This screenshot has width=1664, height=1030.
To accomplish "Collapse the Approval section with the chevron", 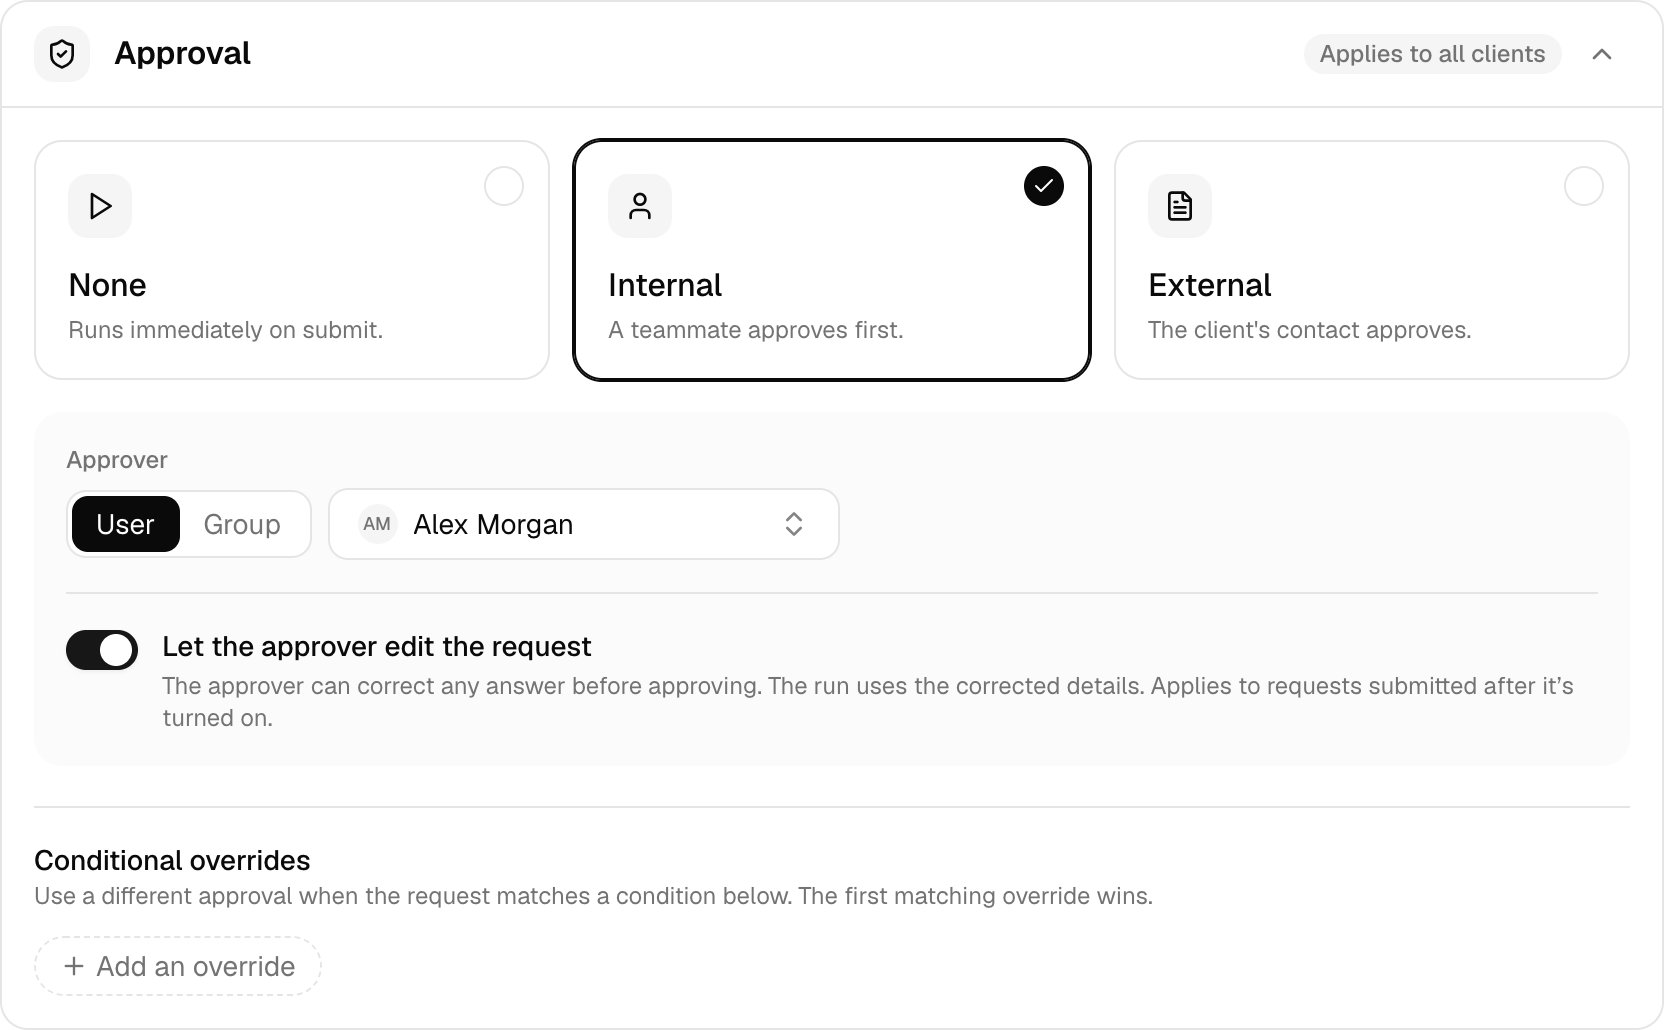I will (x=1602, y=54).
